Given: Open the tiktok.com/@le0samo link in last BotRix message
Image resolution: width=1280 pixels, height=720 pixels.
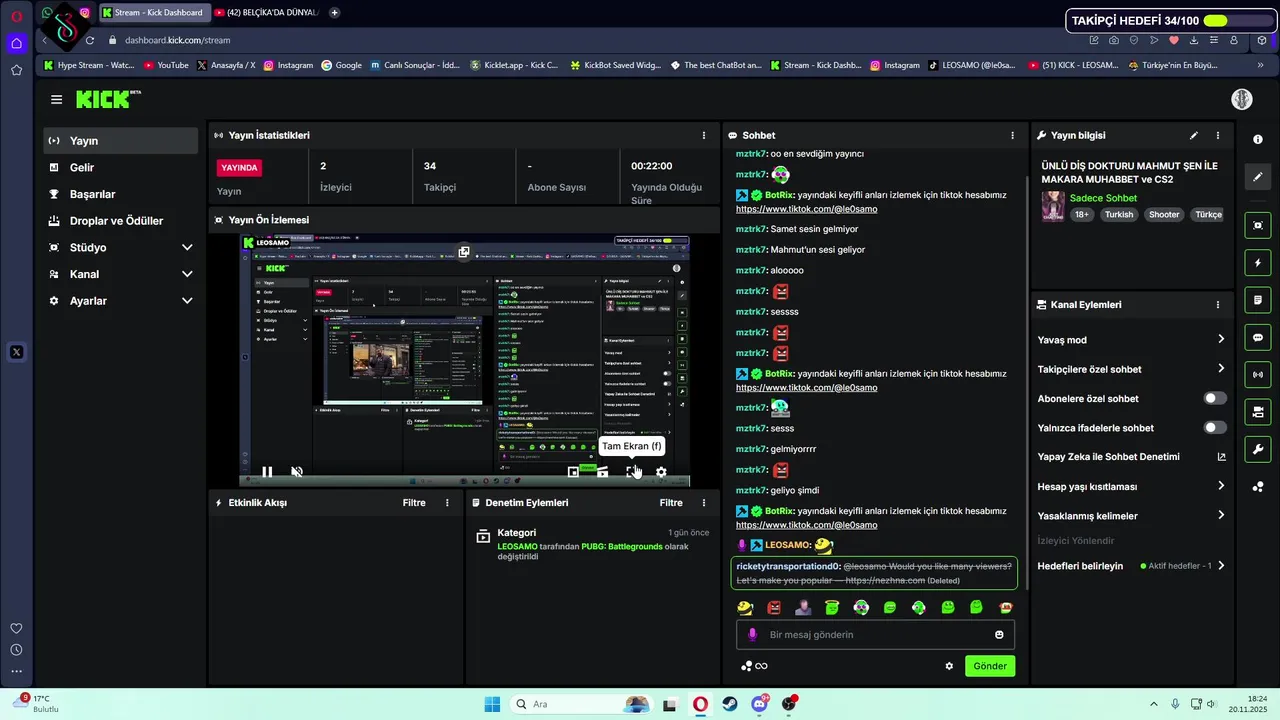Looking at the screenshot, I should click(x=806, y=525).
